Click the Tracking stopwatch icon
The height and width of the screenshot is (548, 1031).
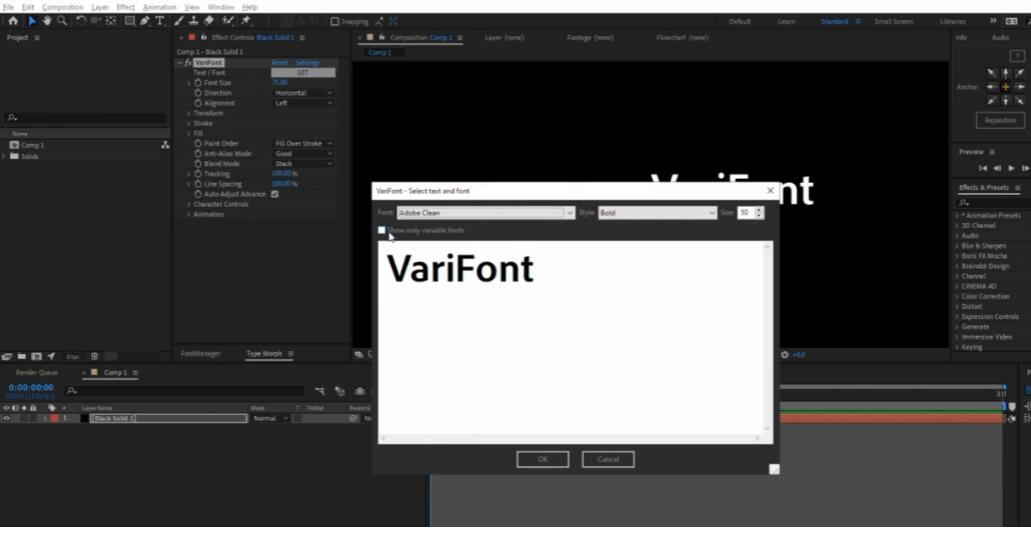coord(198,174)
